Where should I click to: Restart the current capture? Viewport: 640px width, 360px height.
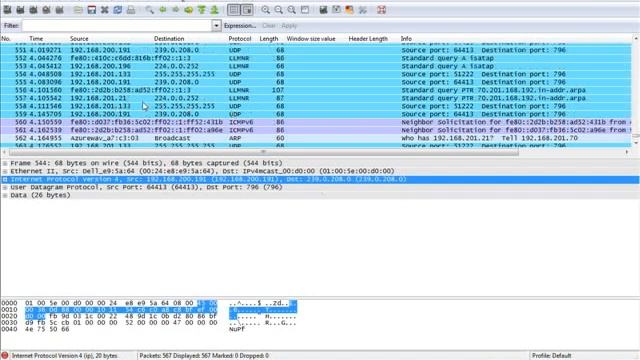coord(60,10)
